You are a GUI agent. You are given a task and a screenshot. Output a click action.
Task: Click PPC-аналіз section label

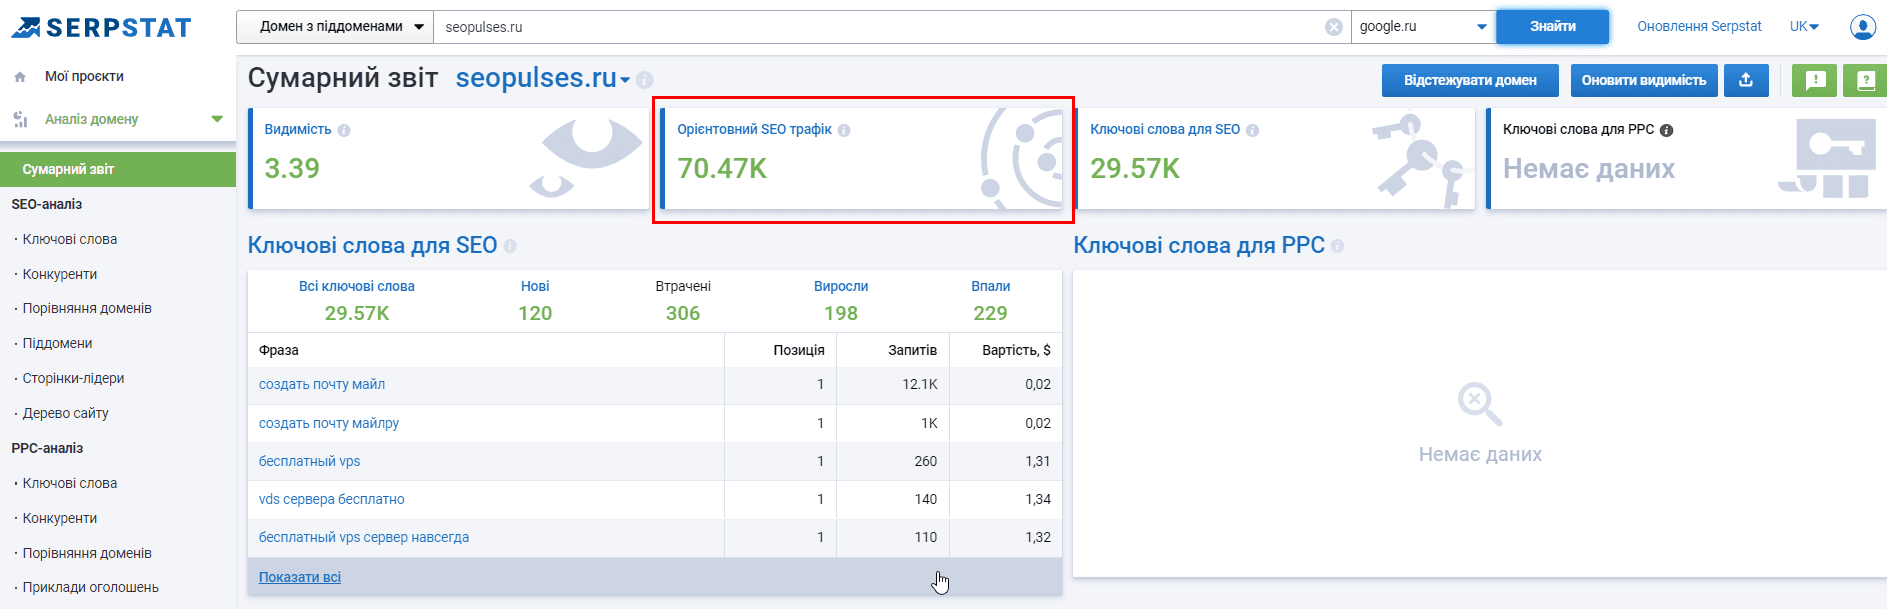47,448
